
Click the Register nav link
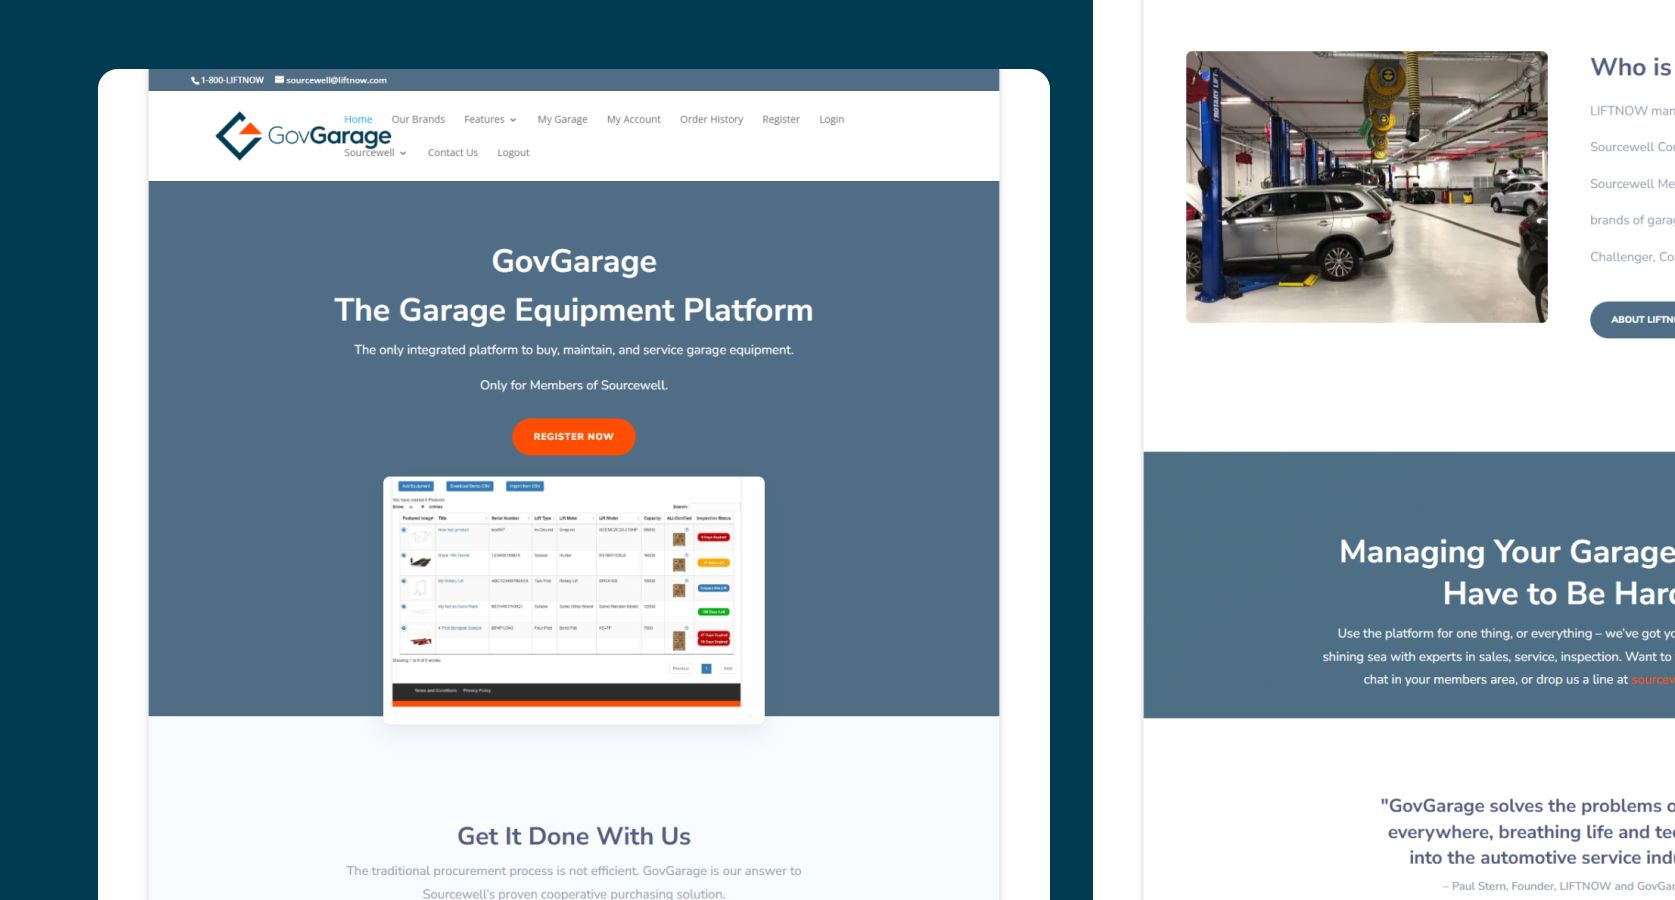[x=781, y=119]
